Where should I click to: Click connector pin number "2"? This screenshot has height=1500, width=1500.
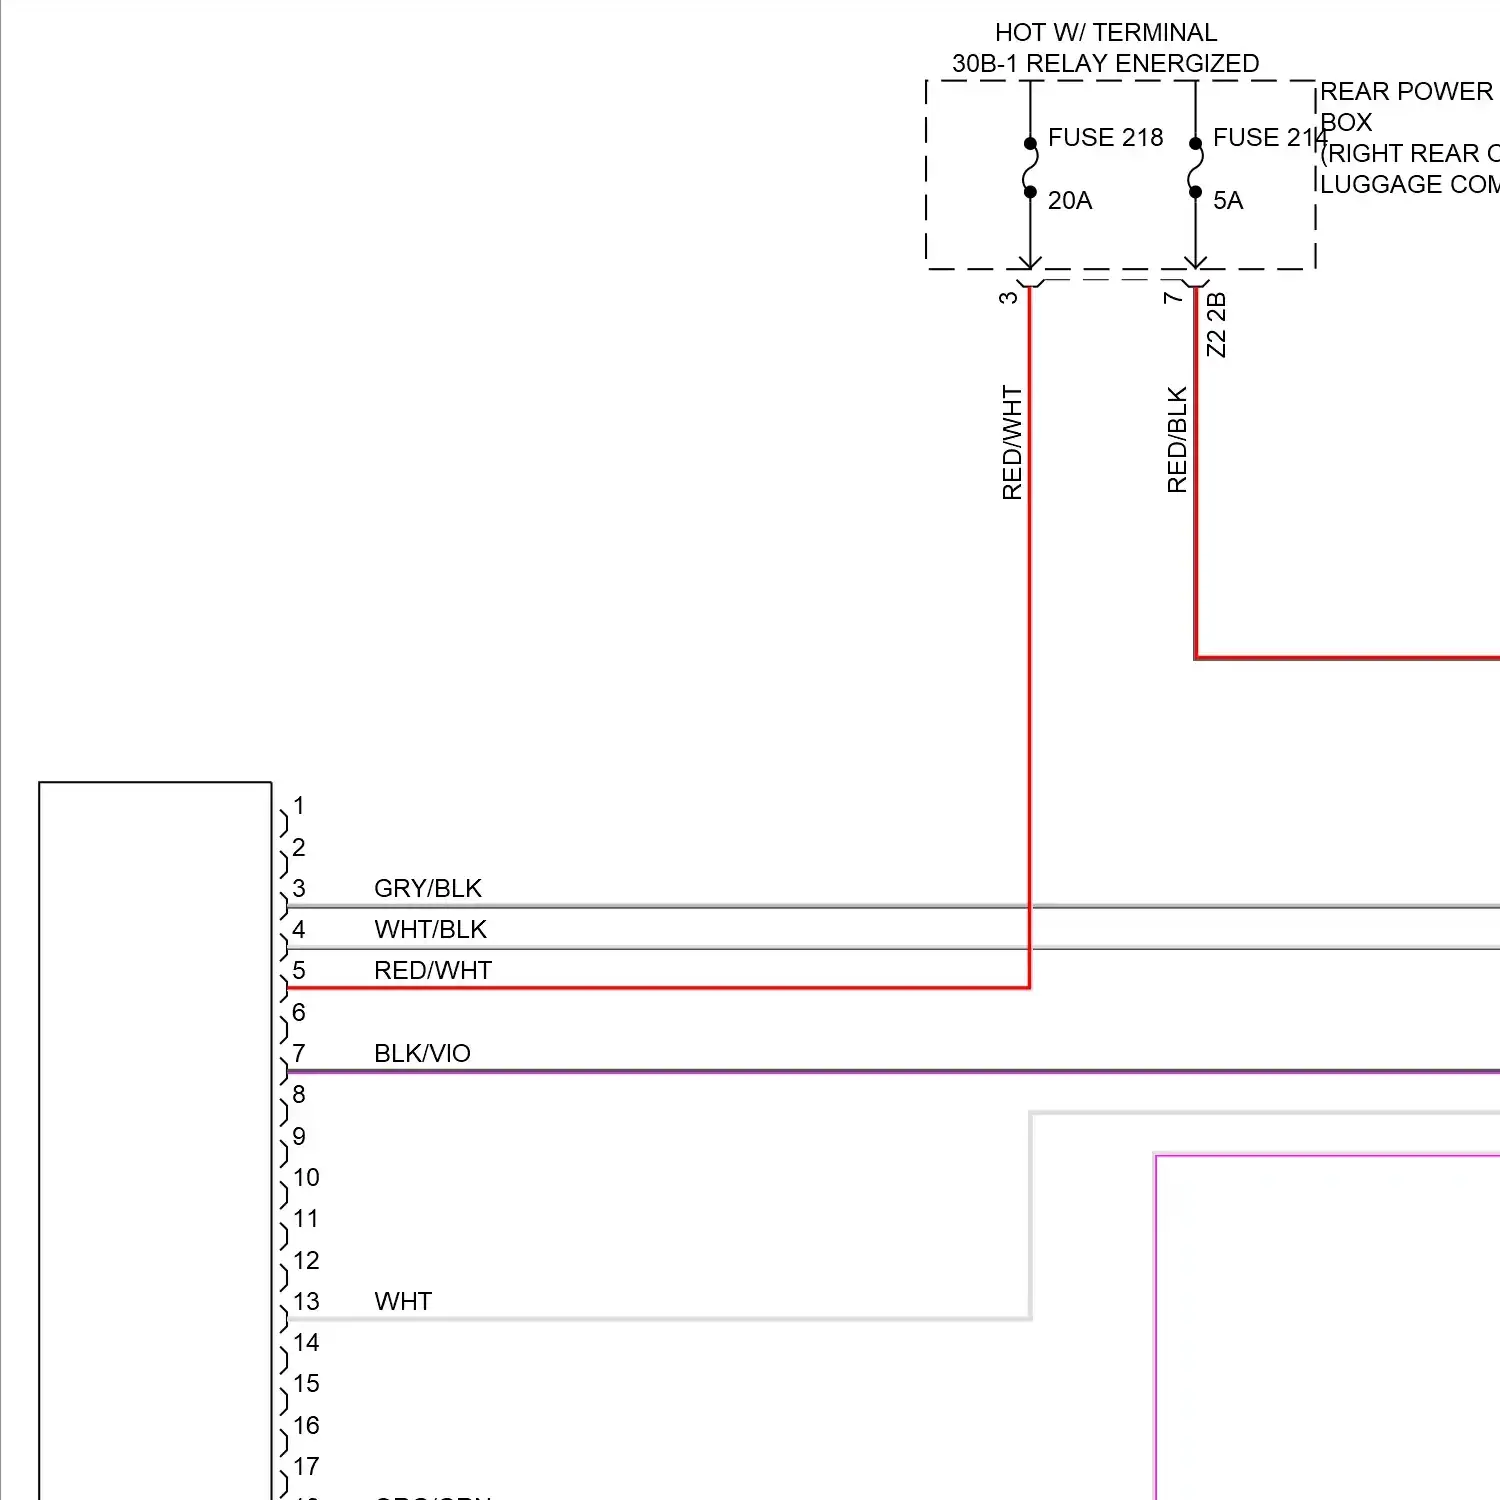click(298, 847)
